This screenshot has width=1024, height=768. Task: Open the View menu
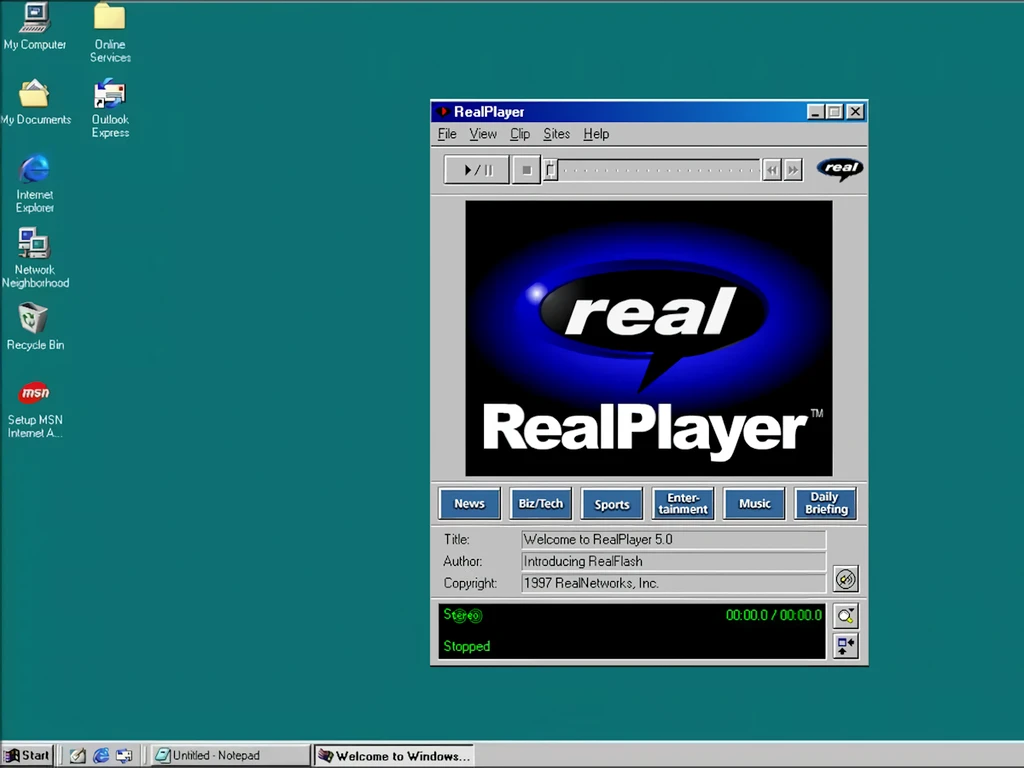coord(483,134)
